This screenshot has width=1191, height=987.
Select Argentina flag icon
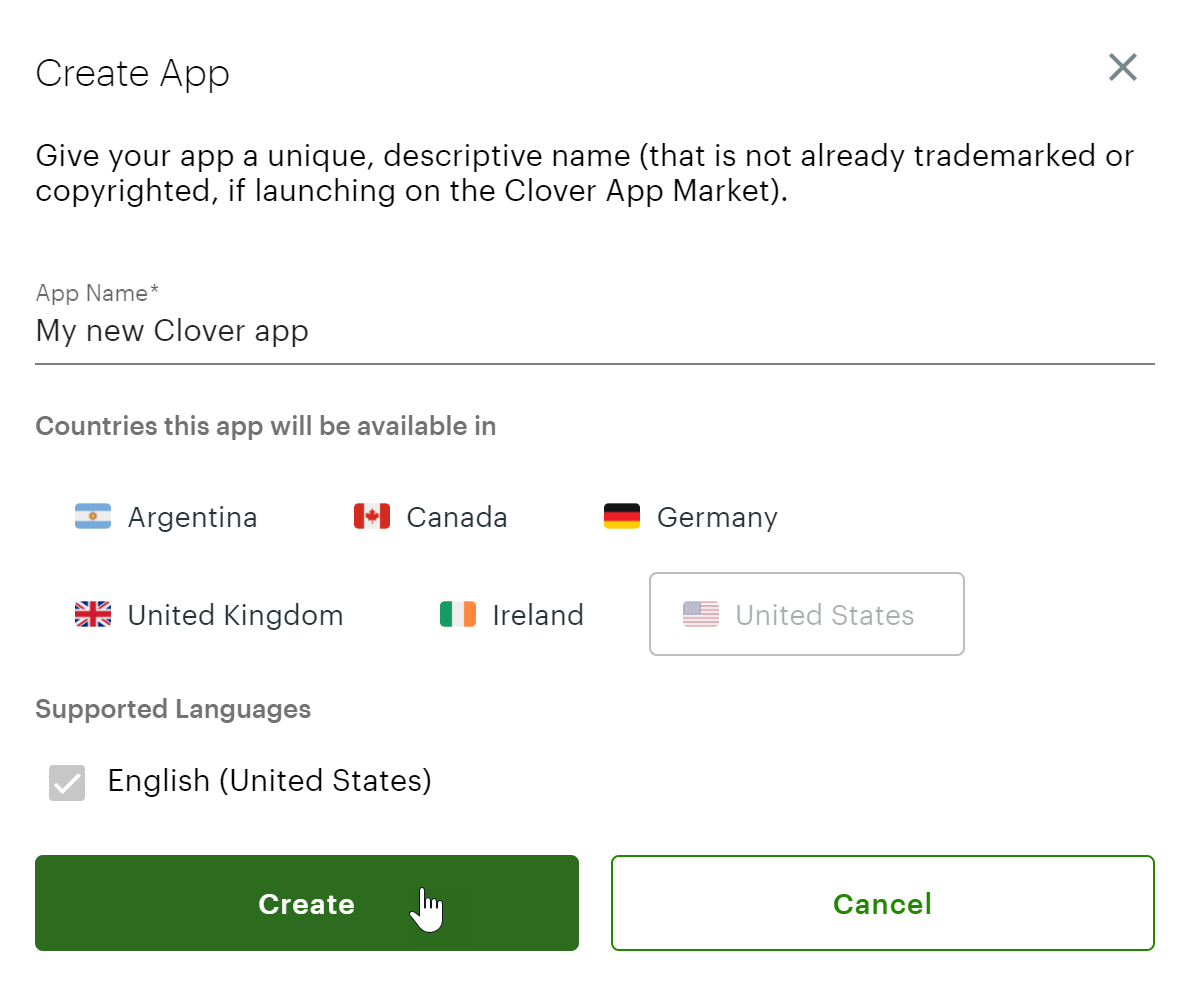[x=93, y=516]
